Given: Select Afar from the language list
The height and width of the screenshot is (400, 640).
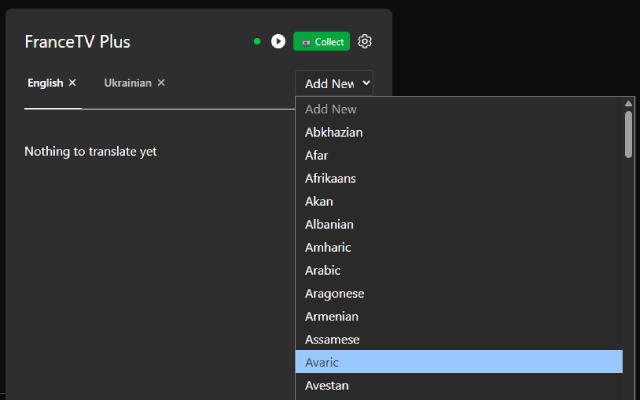Looking at the screenshot, I should (x=459, y=155).
